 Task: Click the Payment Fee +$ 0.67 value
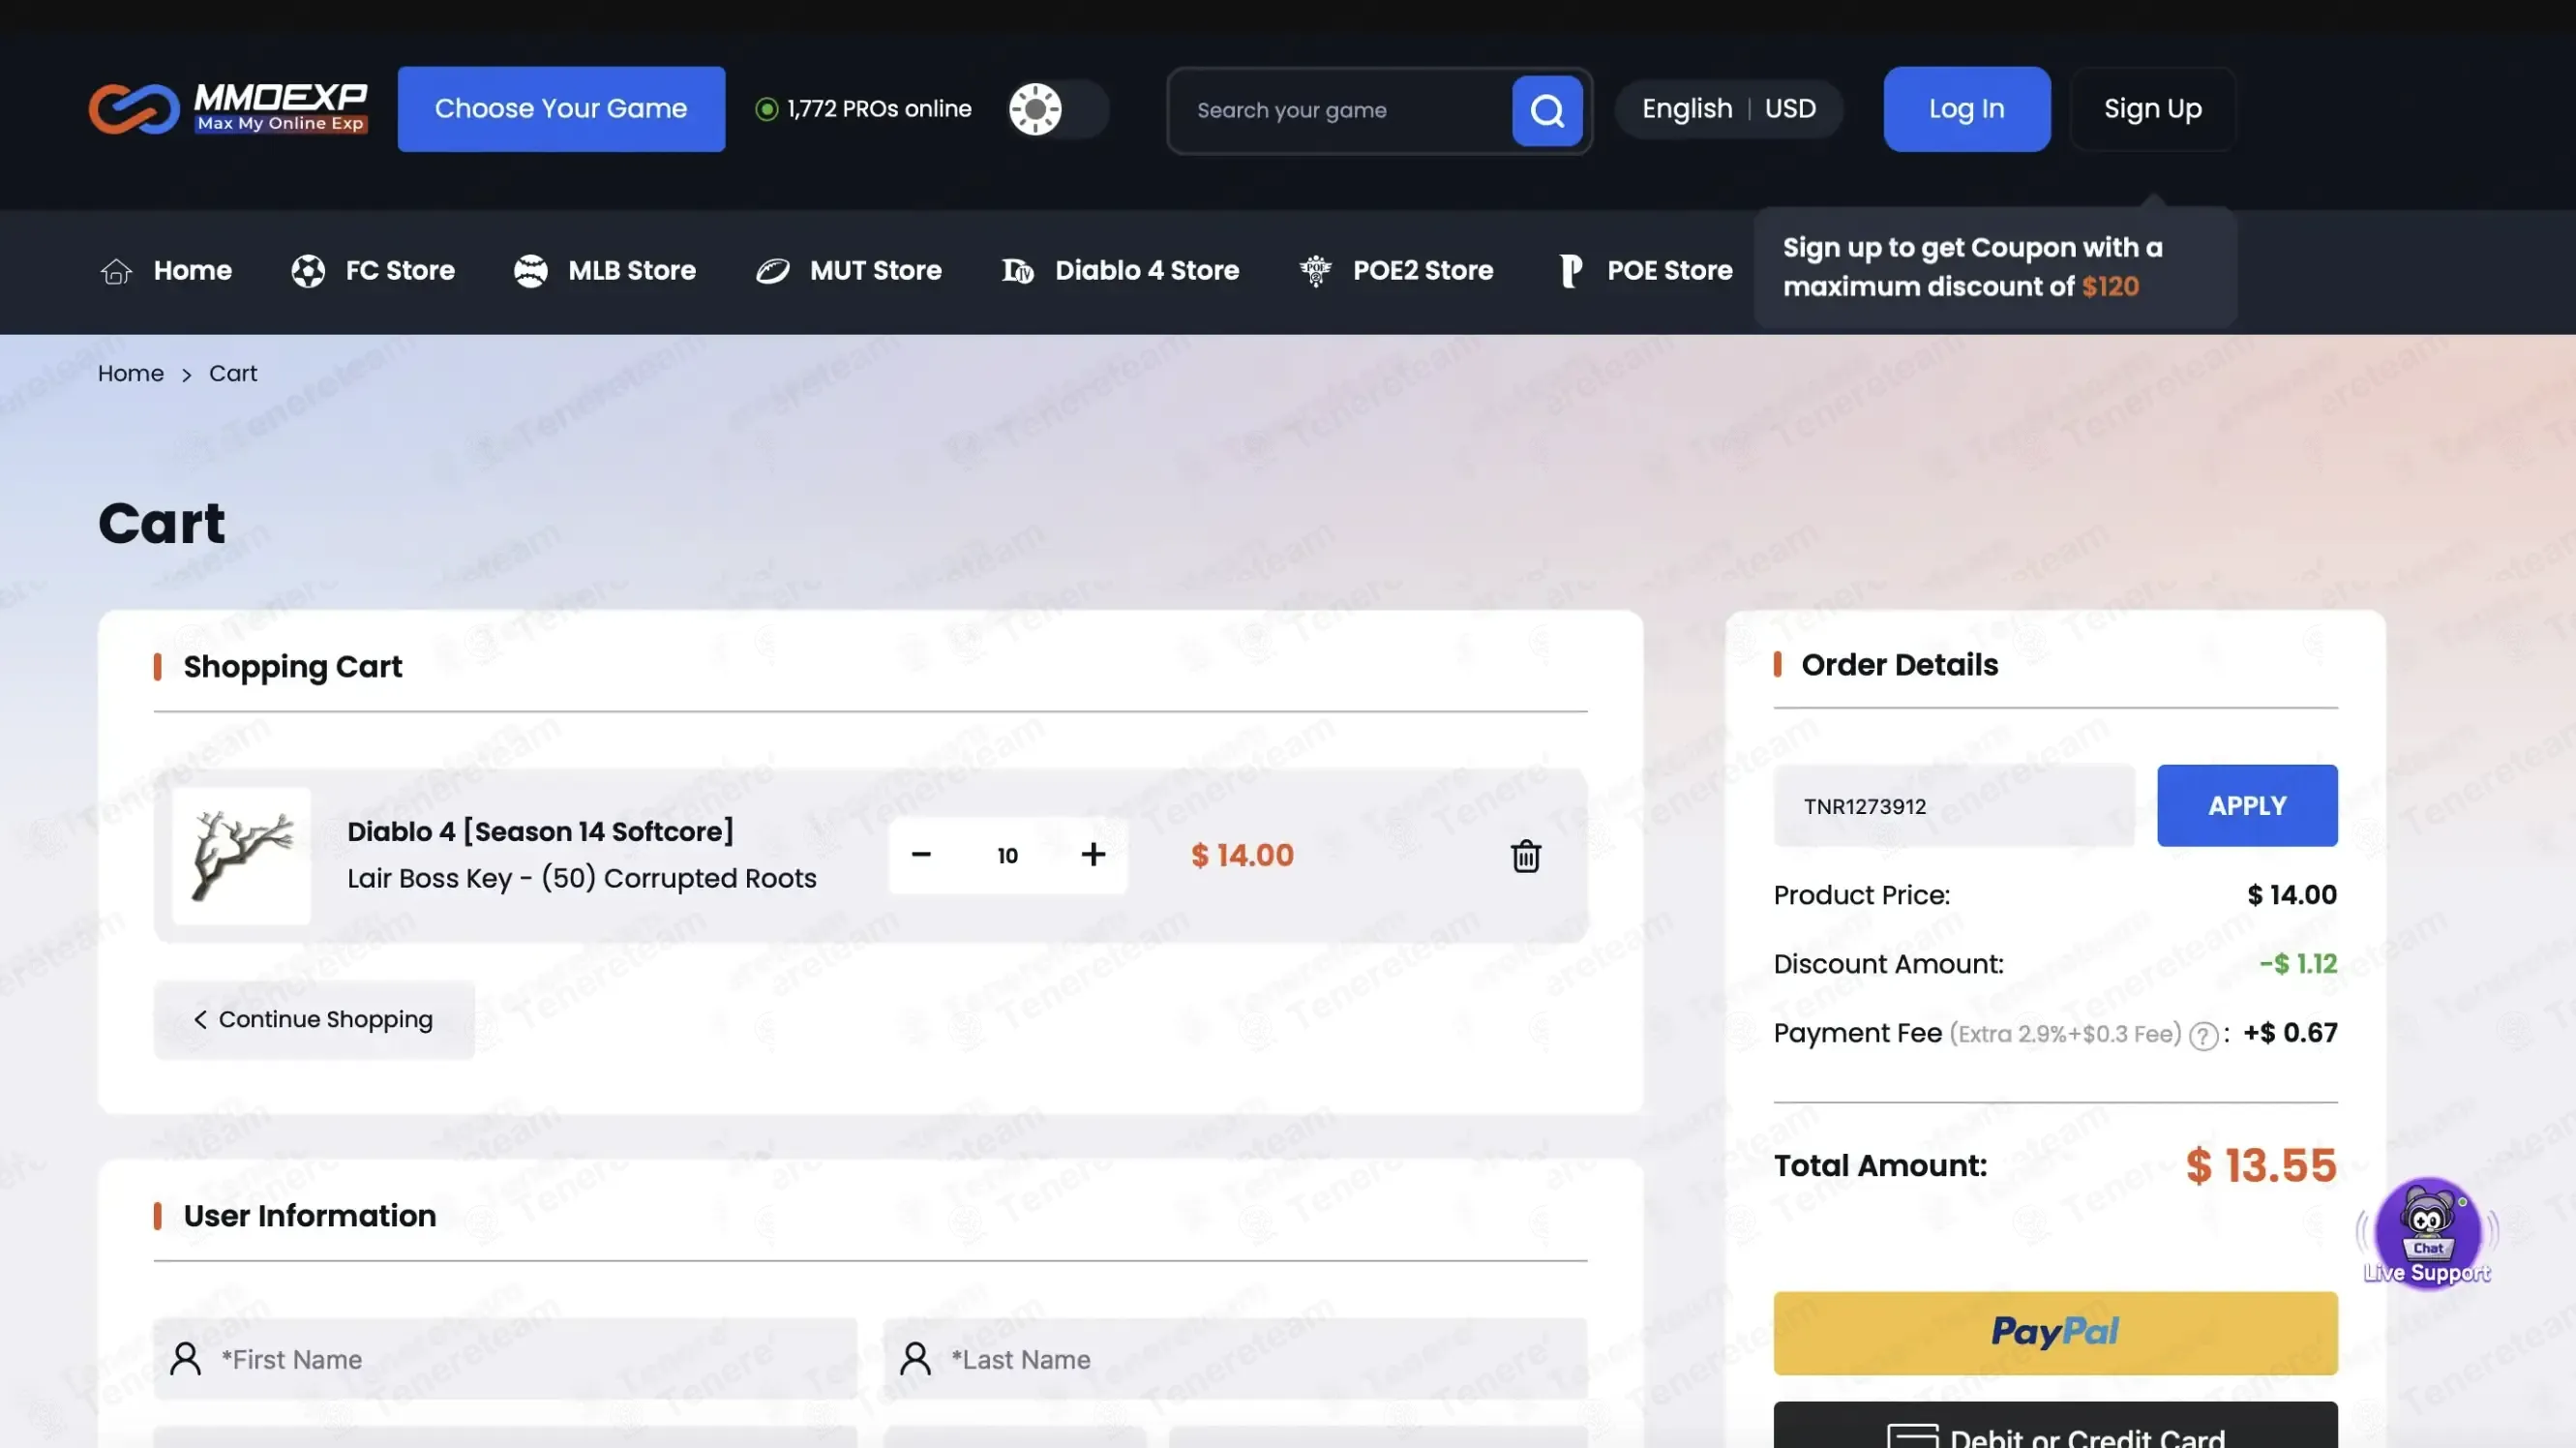[2290, 1032]
